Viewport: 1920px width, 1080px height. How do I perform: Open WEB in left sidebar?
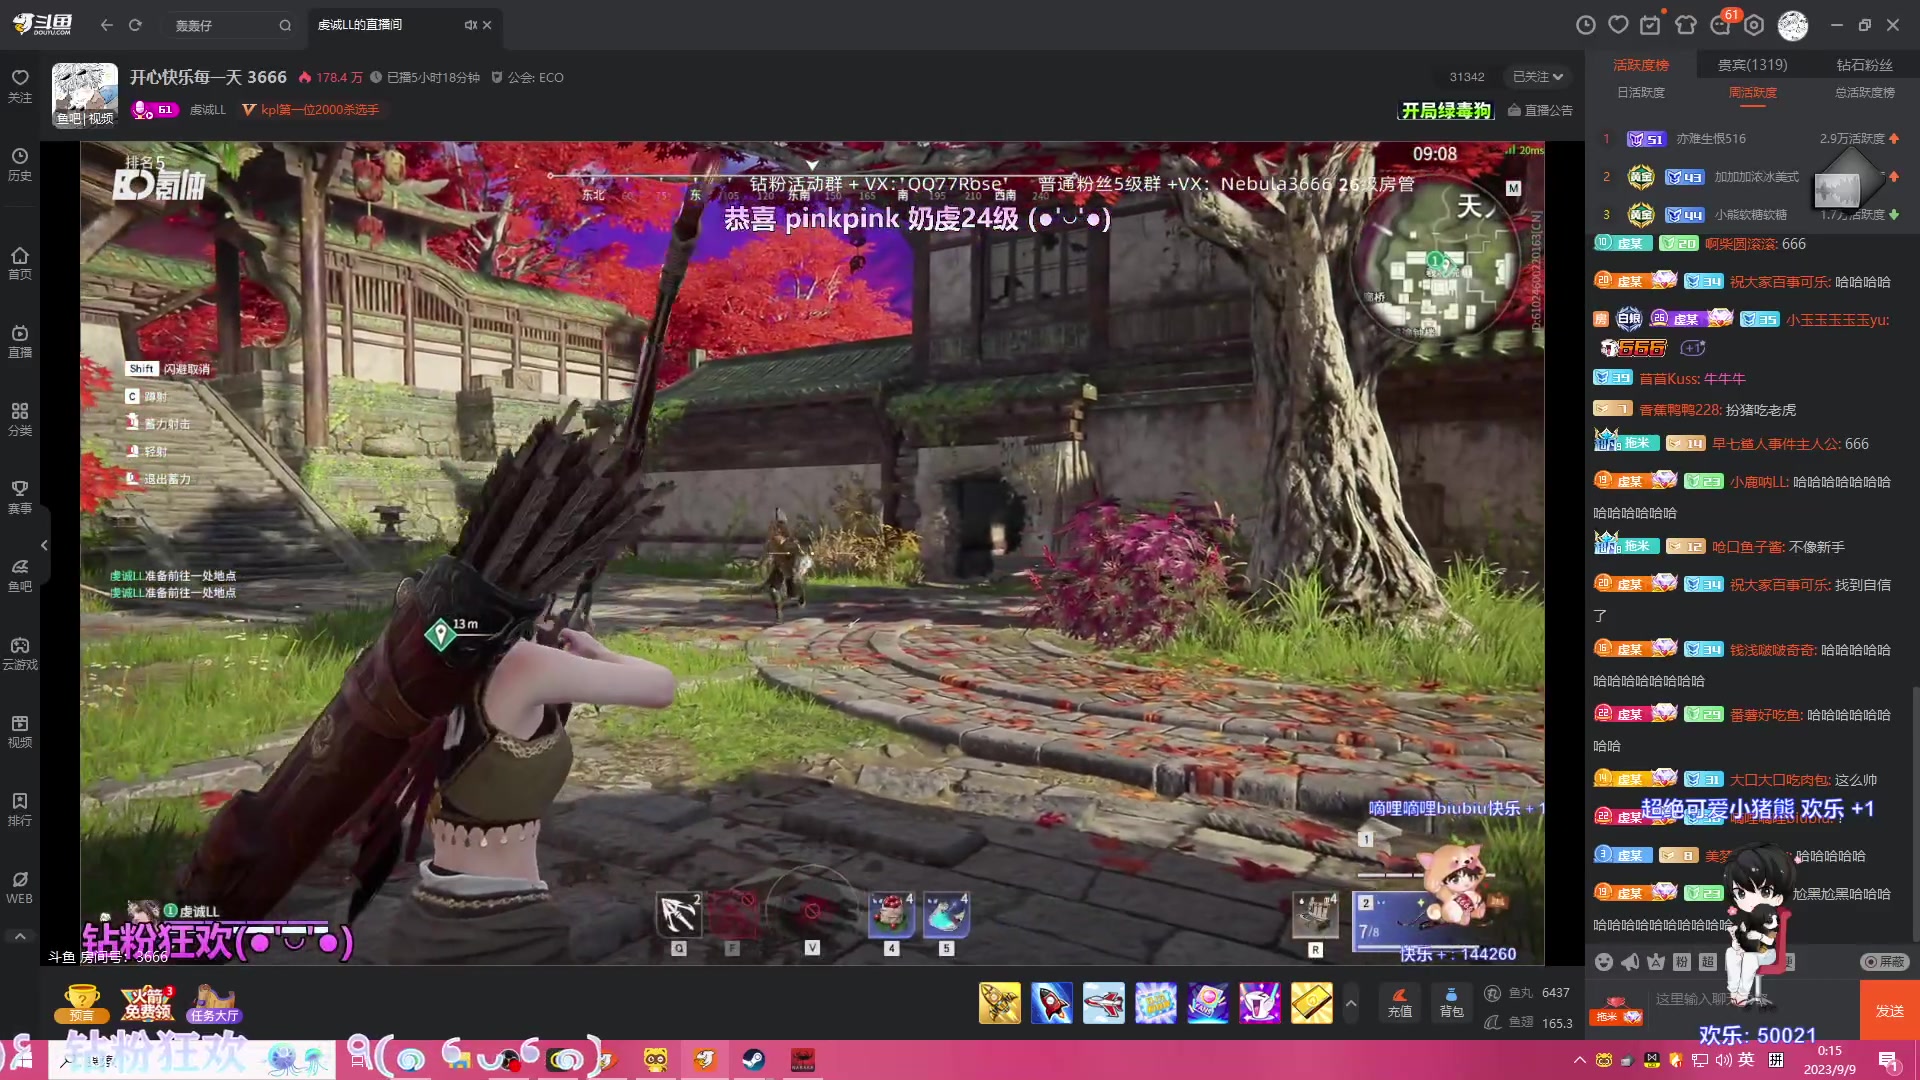[20, 887]
